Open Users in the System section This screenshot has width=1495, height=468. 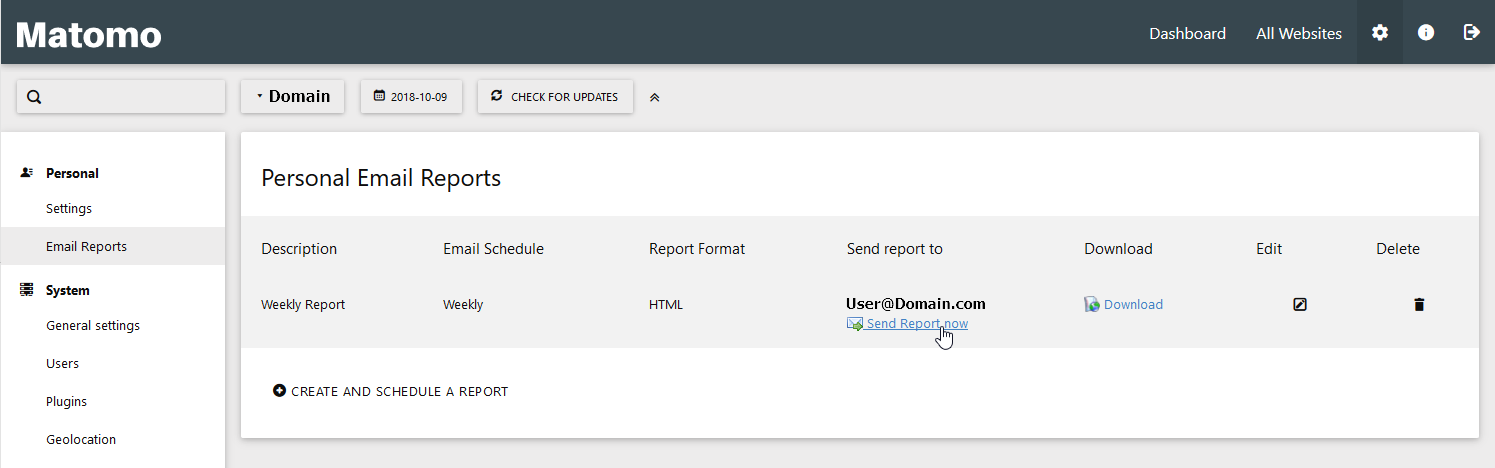62,364
